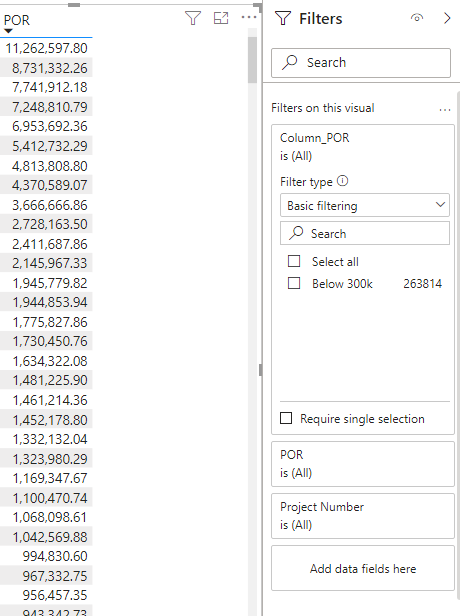Select the cell 11,262,597.80
460x616 pixels.
[x=46, y=48]
